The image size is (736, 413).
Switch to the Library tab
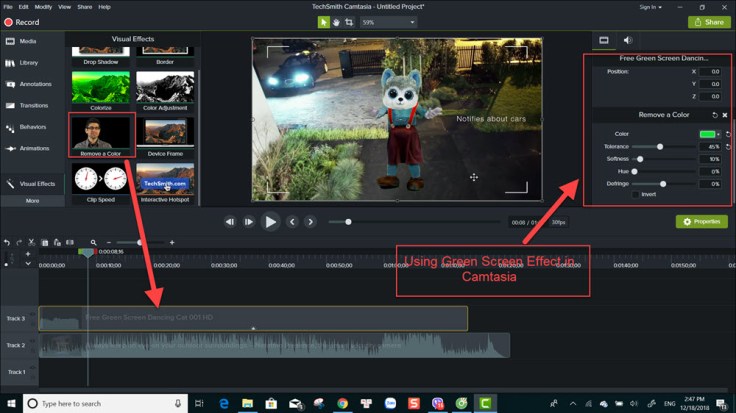(32, 63)
